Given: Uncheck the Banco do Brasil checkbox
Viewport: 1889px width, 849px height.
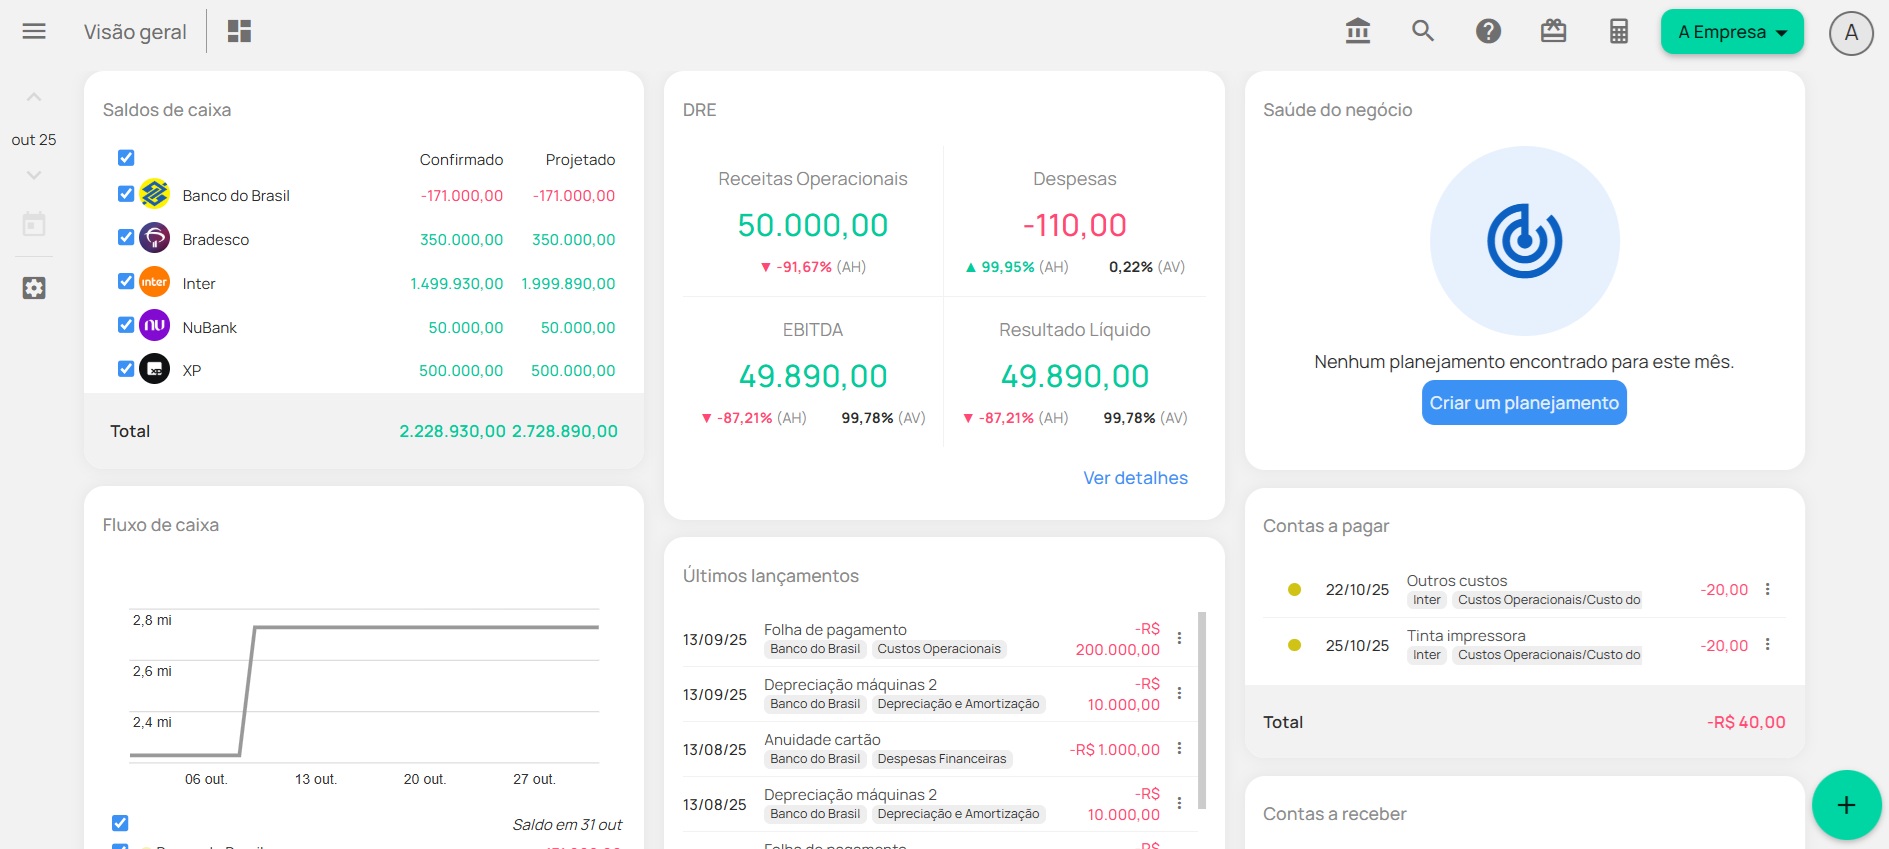Looking at the screenshot, I should 126,194.
